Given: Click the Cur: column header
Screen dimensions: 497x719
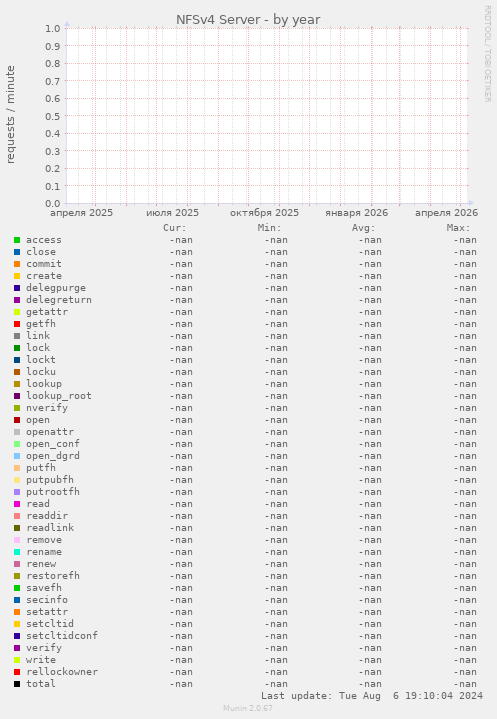Looking at the screenshot, I should 175,228.
